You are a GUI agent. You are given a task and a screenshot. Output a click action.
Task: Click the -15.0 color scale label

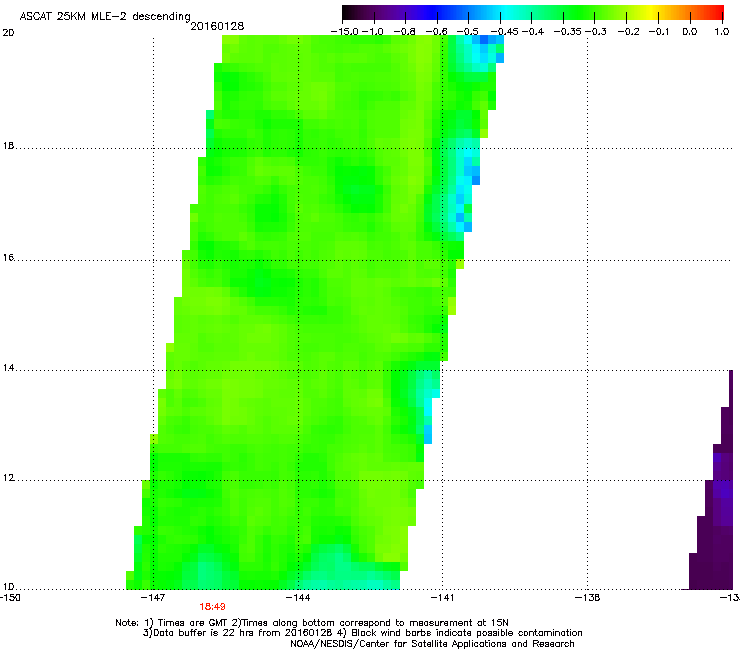(345, 32)
